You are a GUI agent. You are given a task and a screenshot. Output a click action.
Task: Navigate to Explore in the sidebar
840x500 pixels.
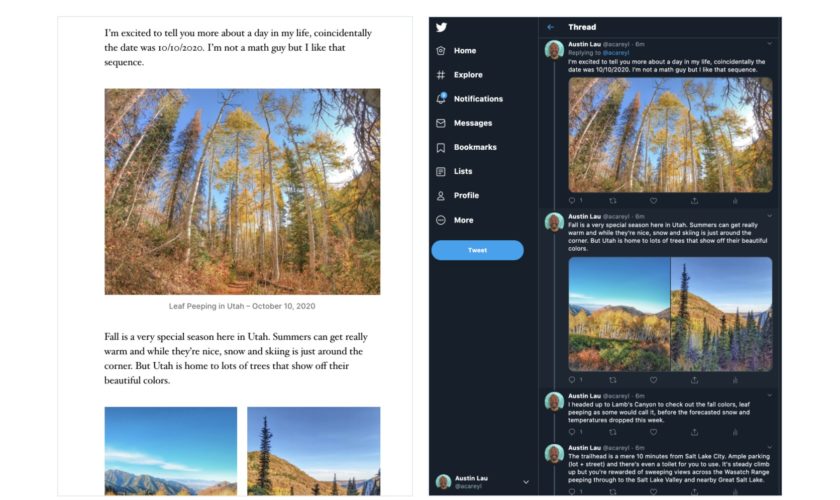point(467,75)
